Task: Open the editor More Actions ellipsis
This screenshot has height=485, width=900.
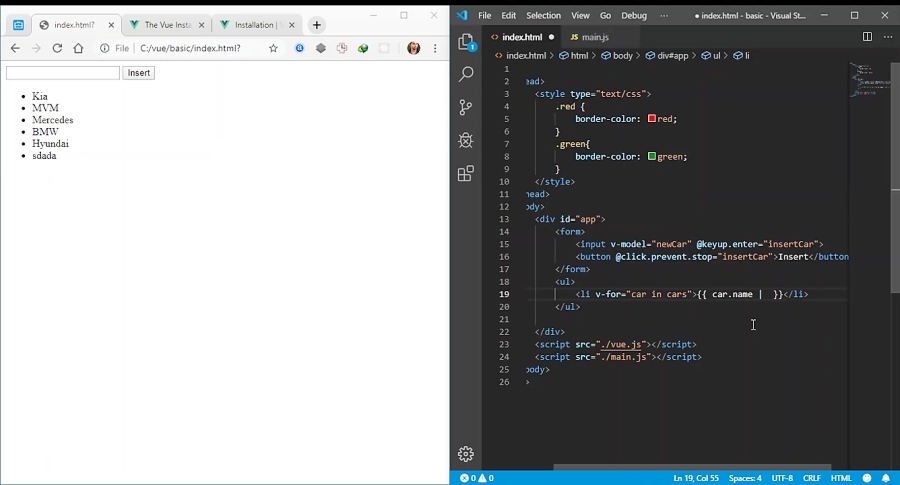Action: coord(888,37)
